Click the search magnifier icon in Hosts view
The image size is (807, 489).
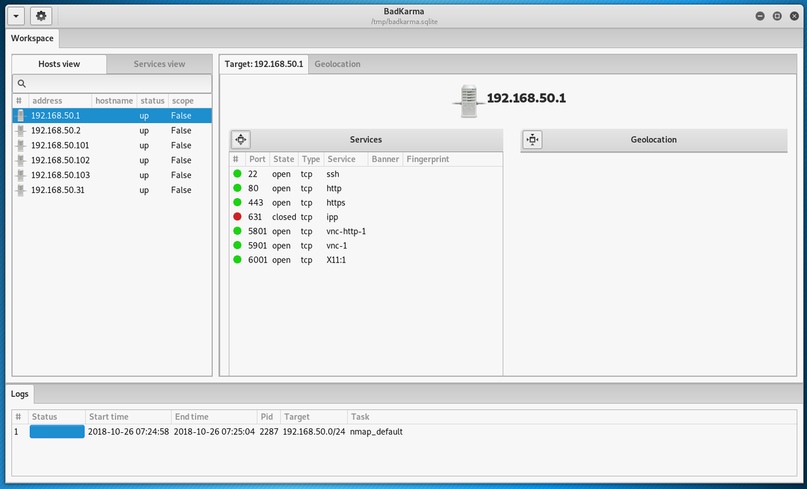21,84
